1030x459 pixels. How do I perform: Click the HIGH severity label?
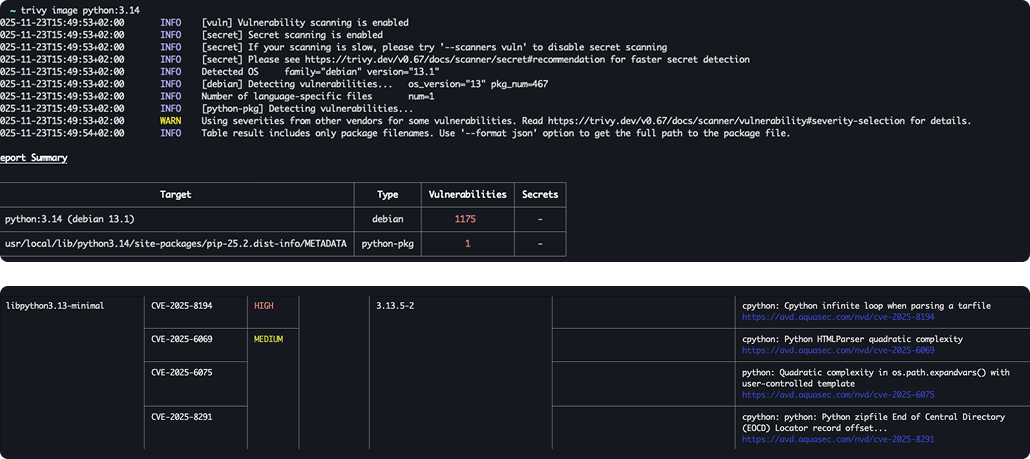click(x=264, y=306)
